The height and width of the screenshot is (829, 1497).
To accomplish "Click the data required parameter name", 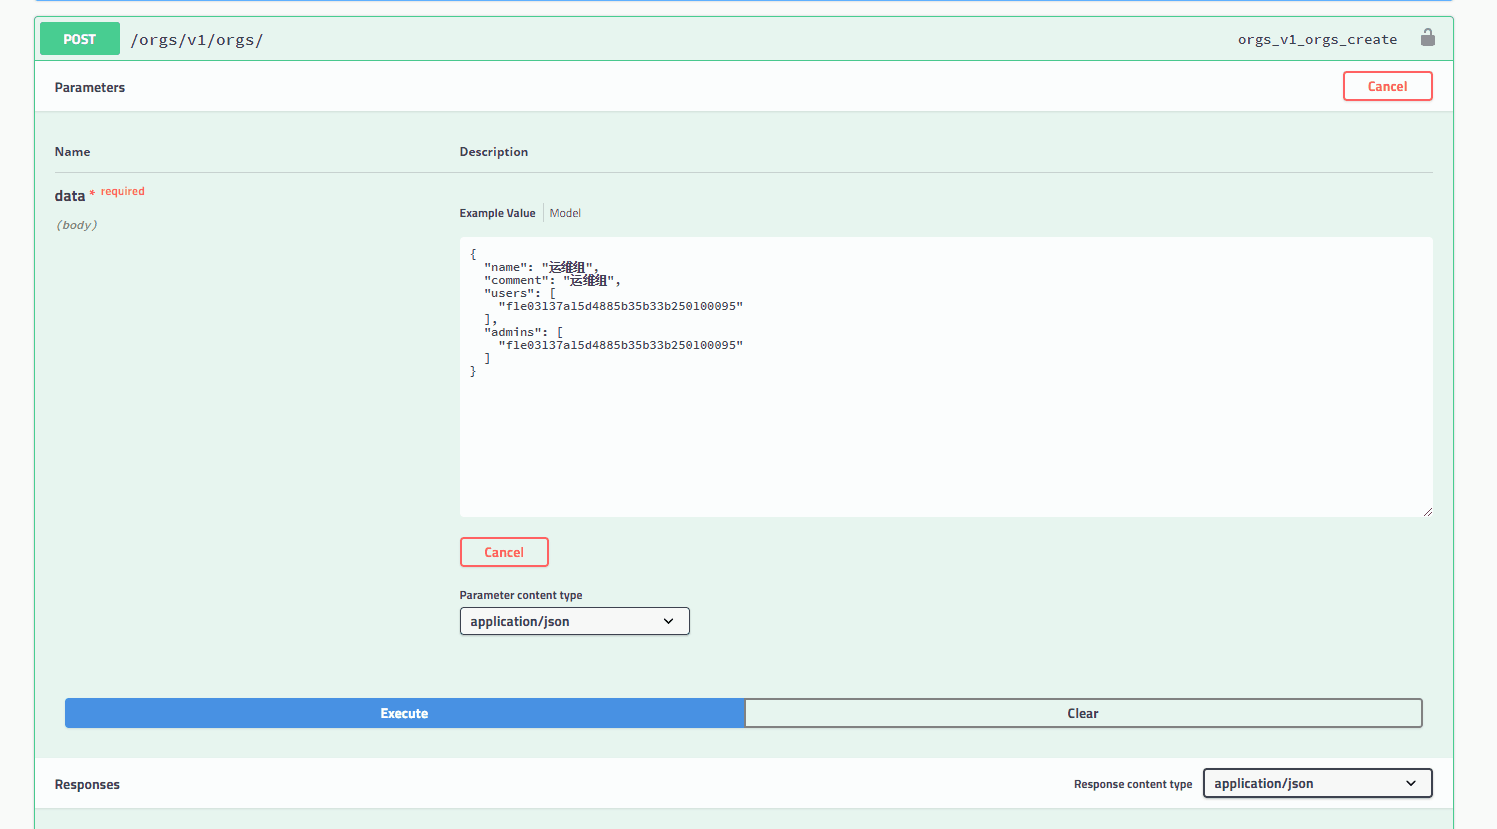I will pos(69,196).
